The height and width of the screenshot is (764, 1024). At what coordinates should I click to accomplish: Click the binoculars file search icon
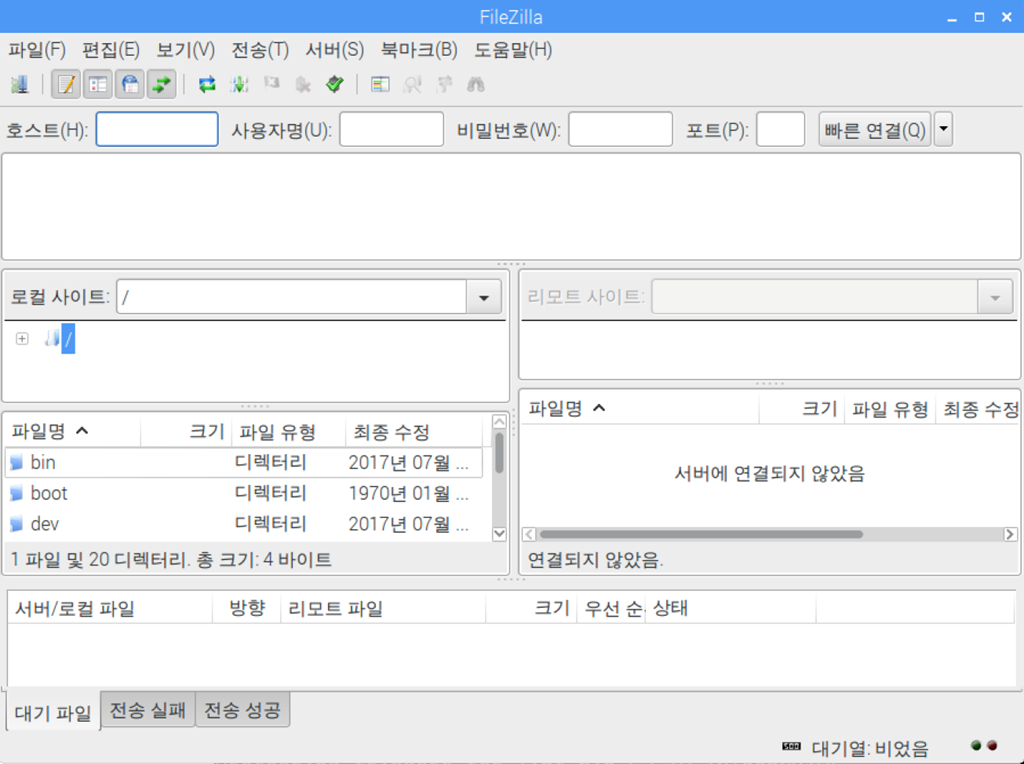click(x=475, y=84)
